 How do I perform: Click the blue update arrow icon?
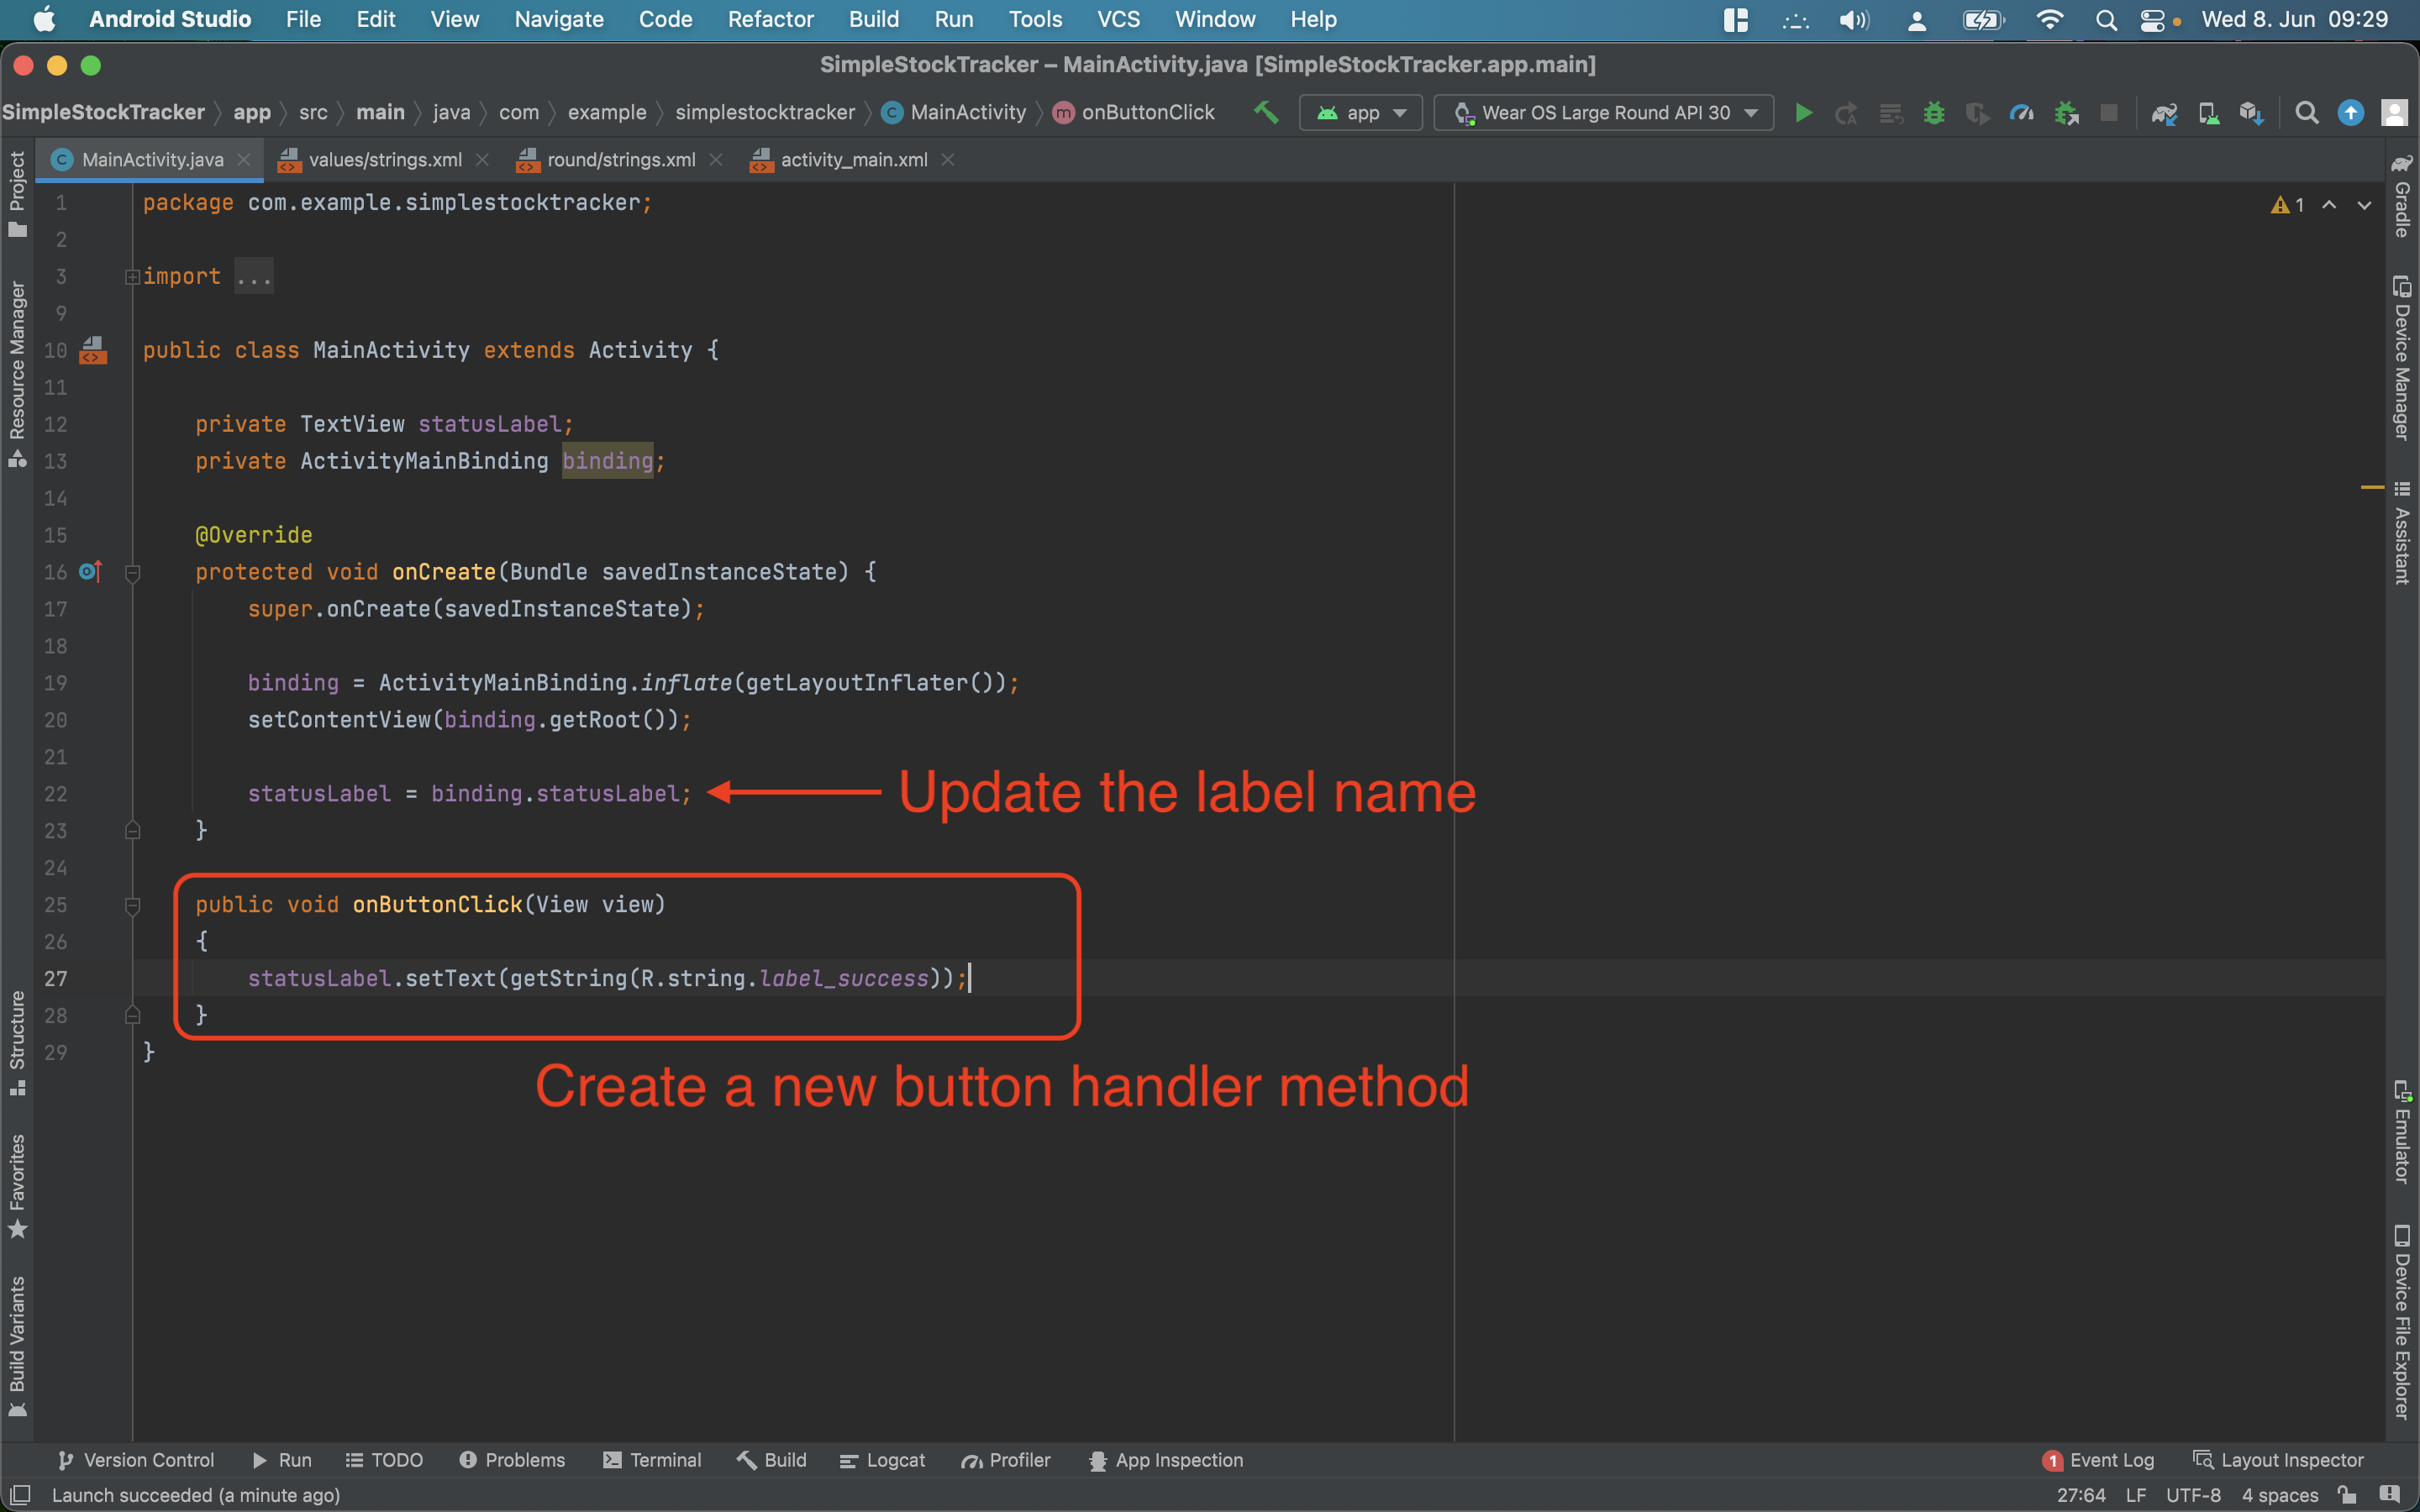pos(2350,113)
